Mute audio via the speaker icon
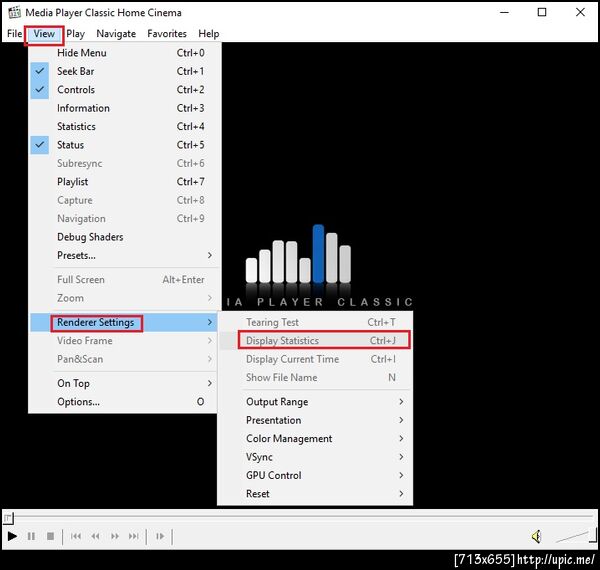 coord(536,536)
